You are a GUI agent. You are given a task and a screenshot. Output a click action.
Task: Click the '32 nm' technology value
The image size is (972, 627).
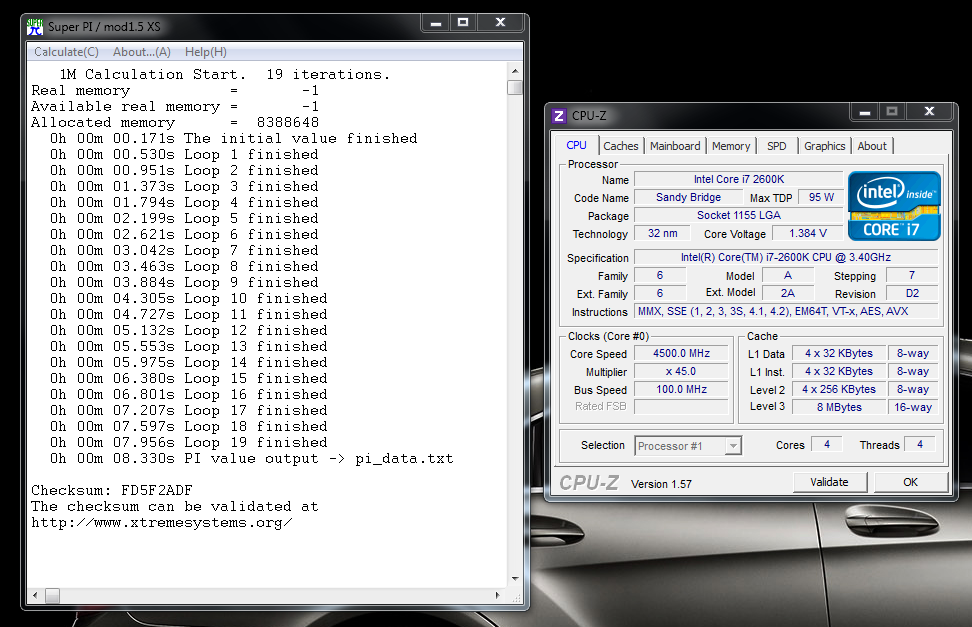click(663, 233)
